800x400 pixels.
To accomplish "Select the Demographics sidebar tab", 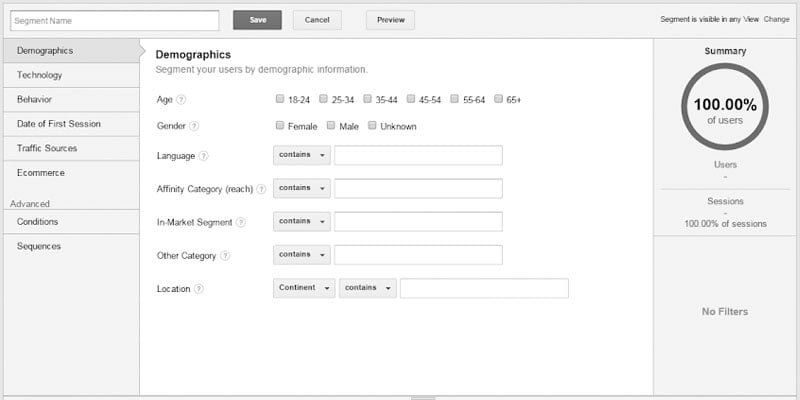I will pyautogui.click(x=71, y=51).
